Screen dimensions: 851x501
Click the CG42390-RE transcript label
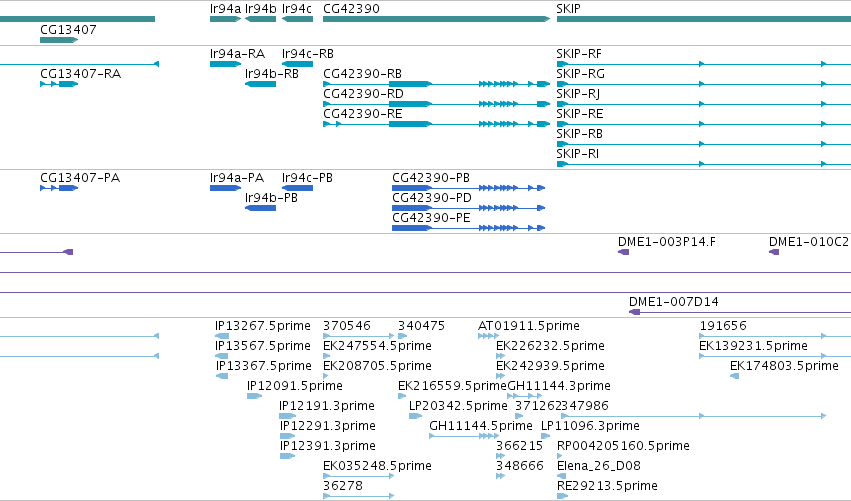pyautogui.click(x=363, y=114)
